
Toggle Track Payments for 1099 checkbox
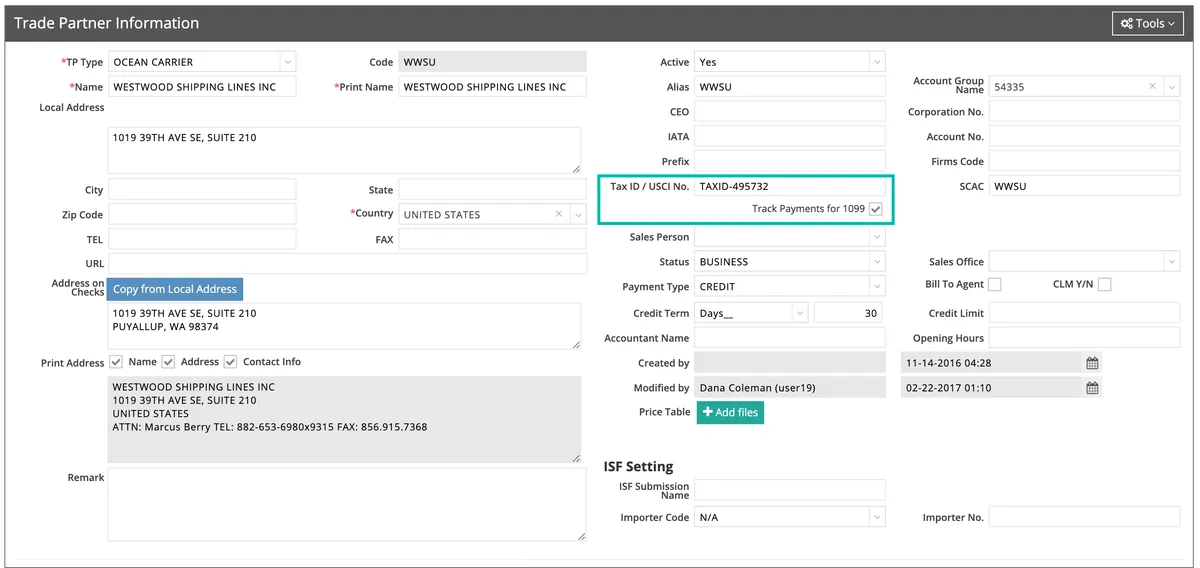pos(876,209)
